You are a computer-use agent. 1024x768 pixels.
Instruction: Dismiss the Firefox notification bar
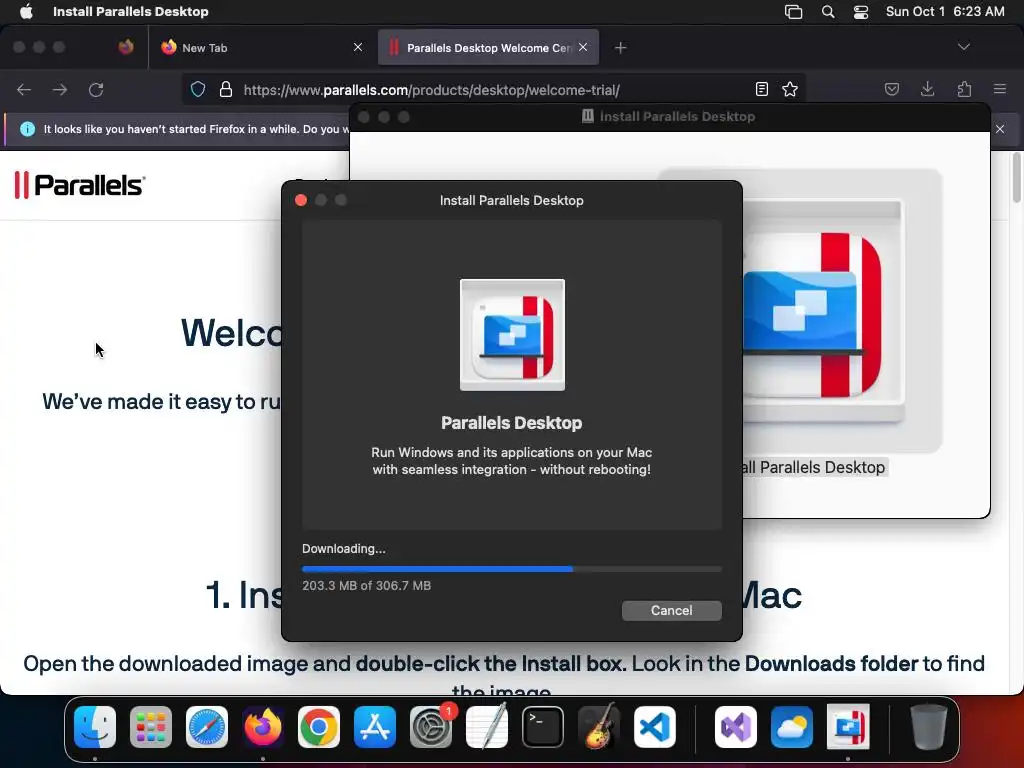(1000, 129)
